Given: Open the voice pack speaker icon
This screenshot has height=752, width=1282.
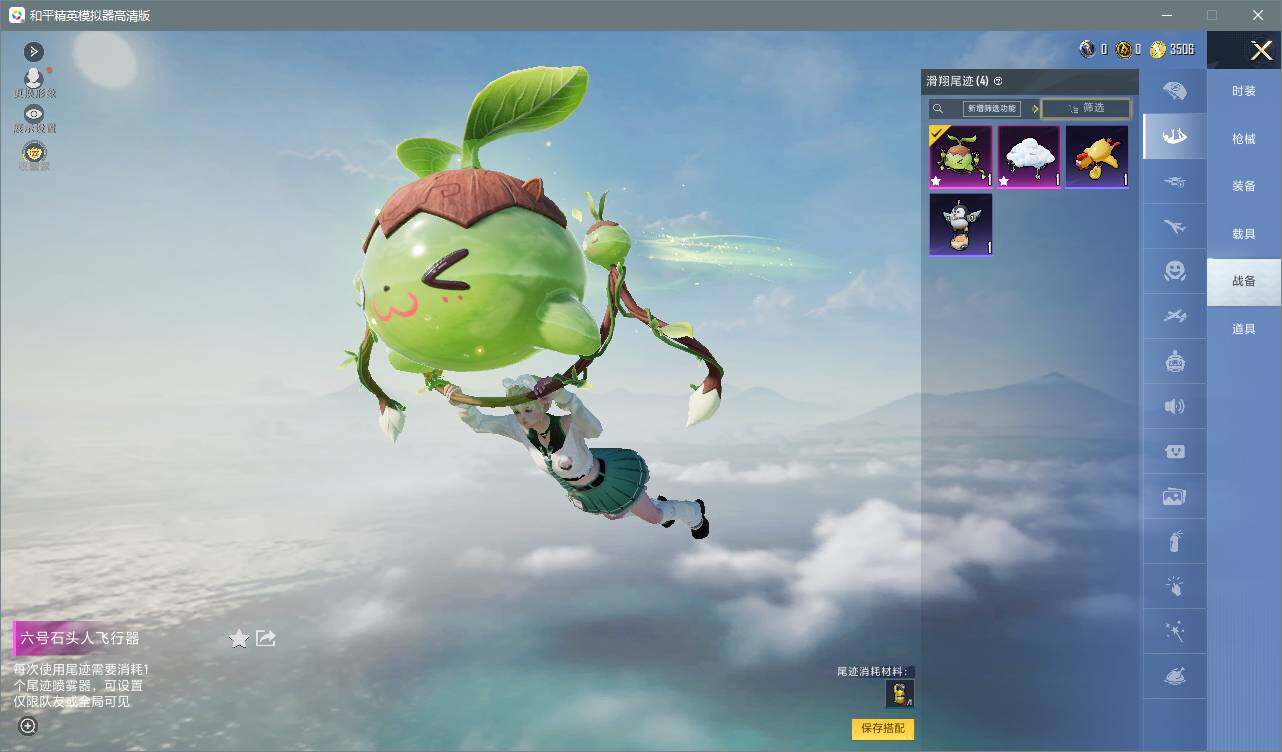Looking at the screenshot, I should [x=1175, y=406].
